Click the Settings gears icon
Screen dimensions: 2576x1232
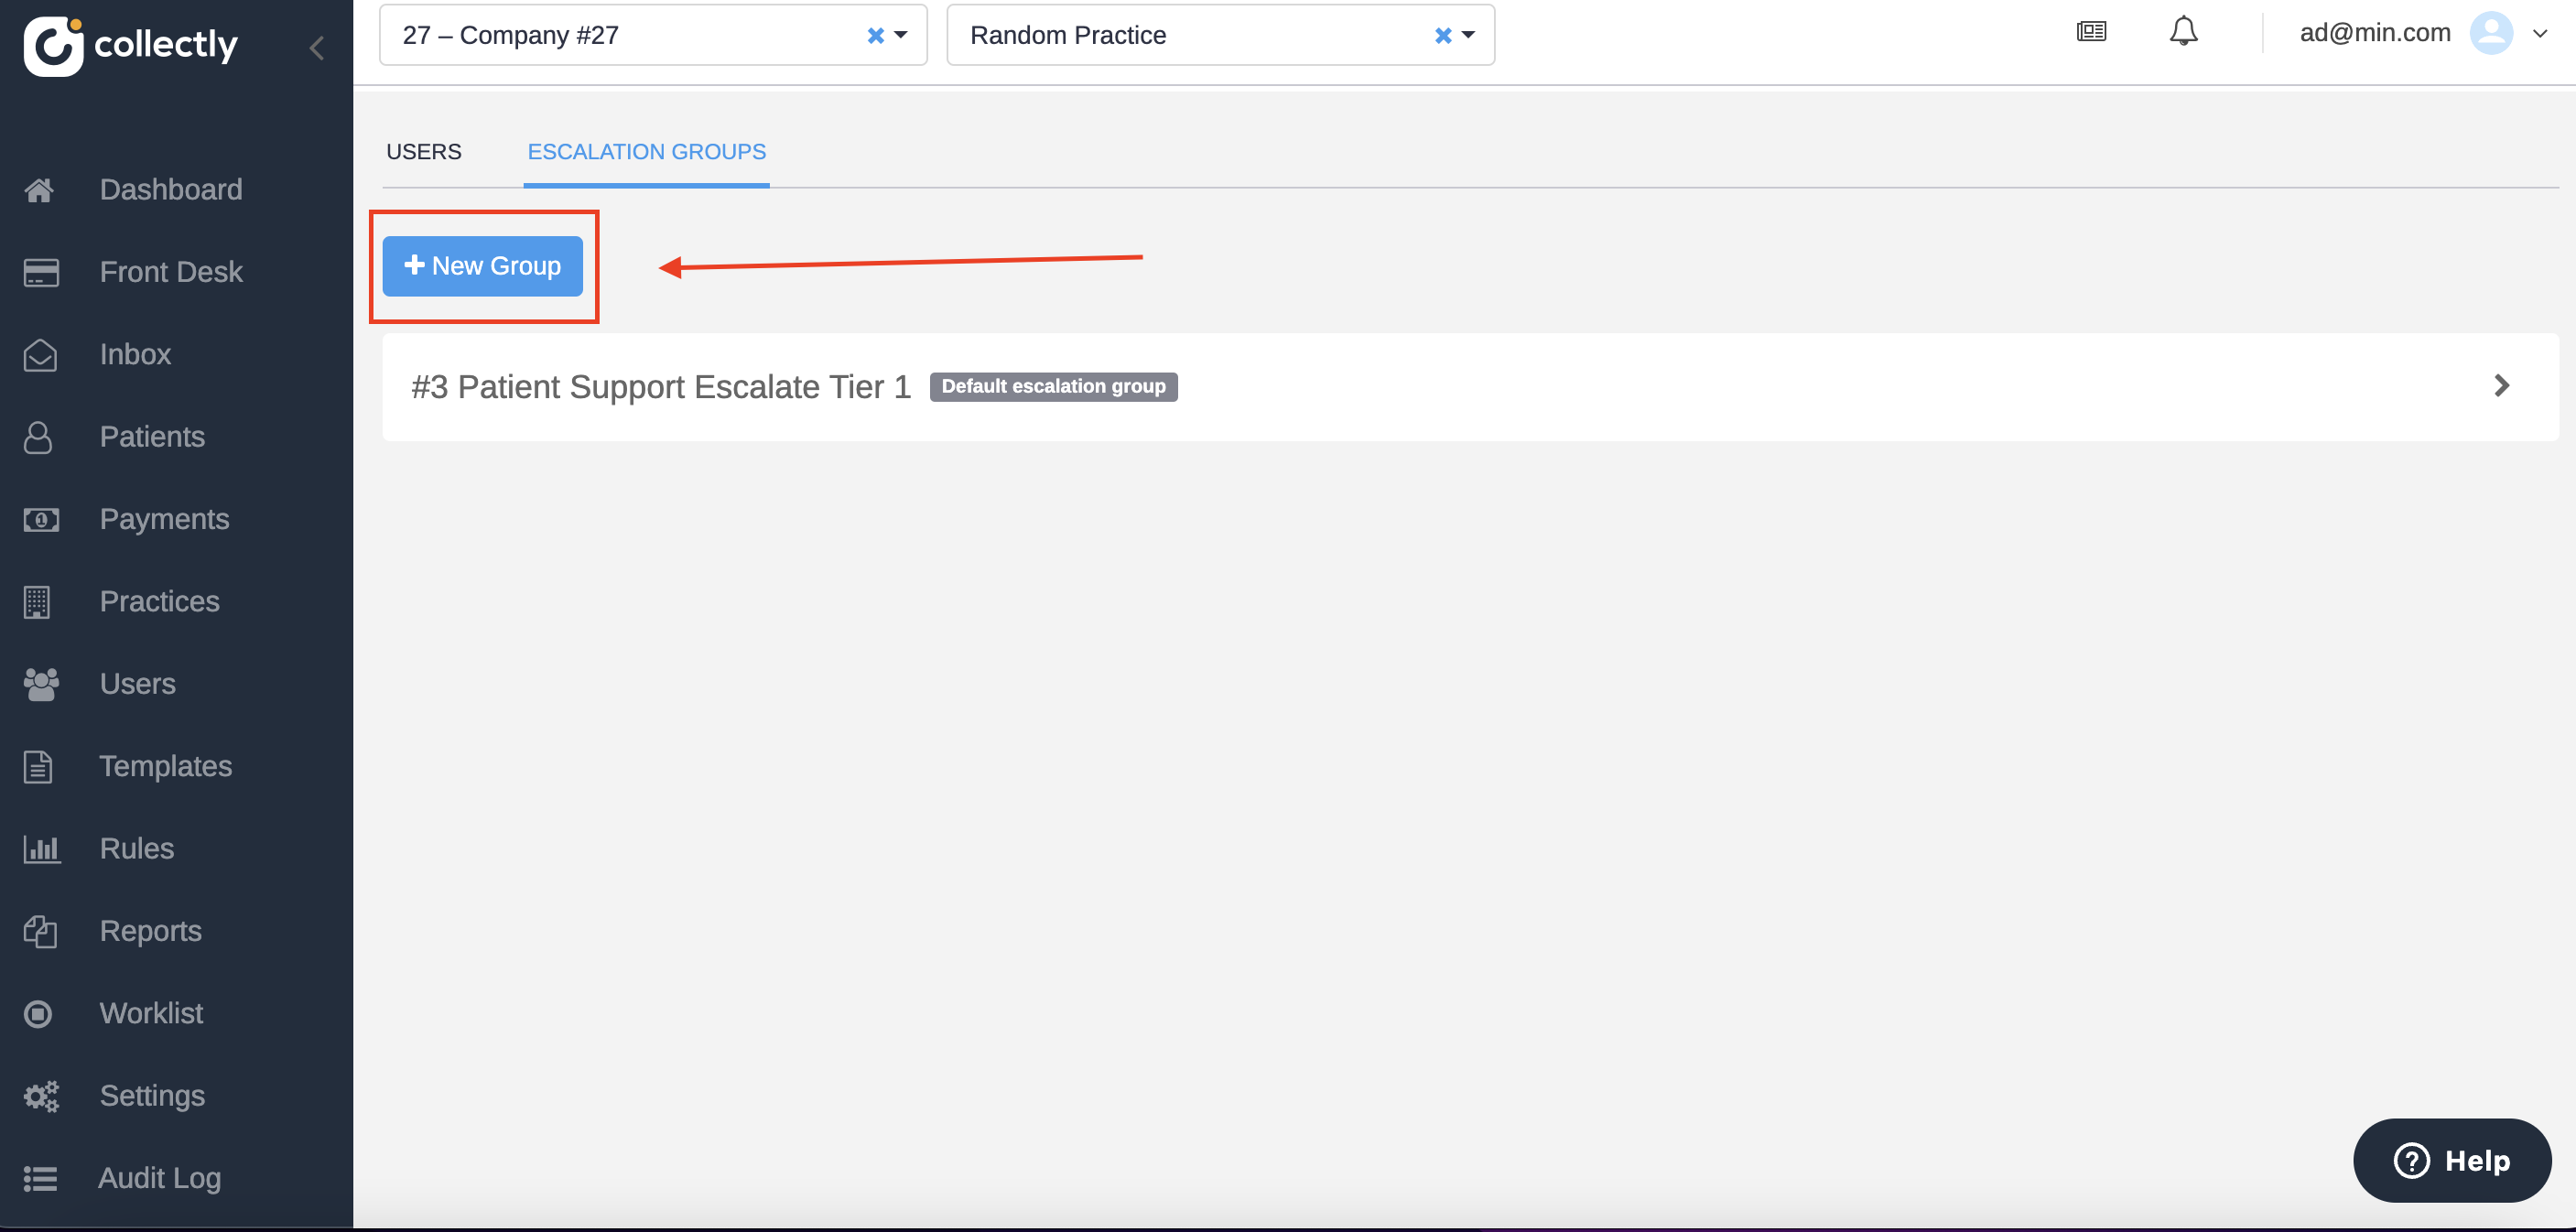(41, 1096)
